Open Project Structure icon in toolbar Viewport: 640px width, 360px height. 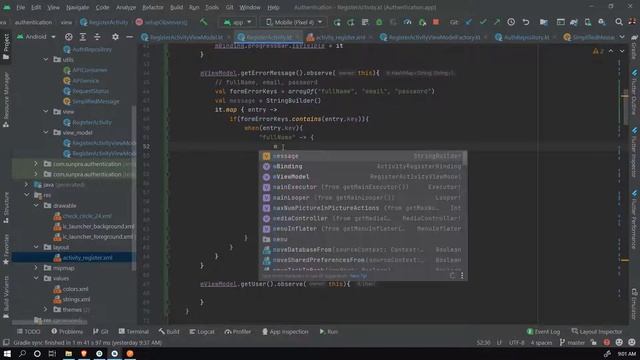pyautogui.click(x=544, y=22)
